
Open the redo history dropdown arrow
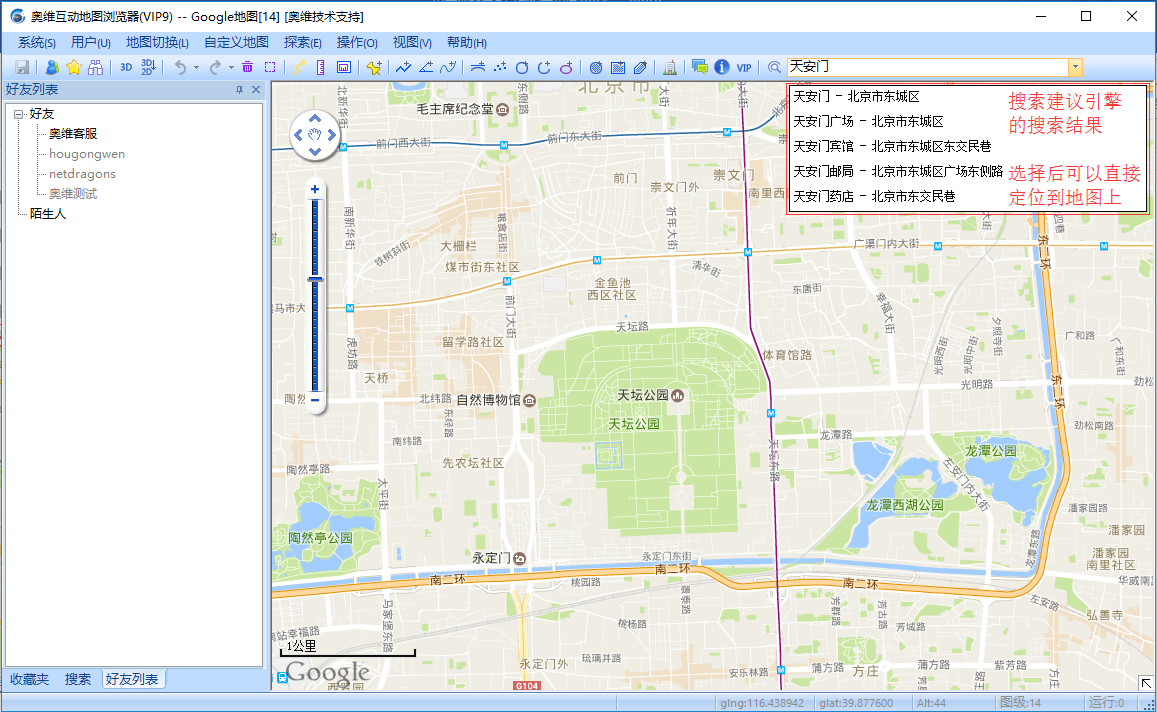tap(231, 68)
